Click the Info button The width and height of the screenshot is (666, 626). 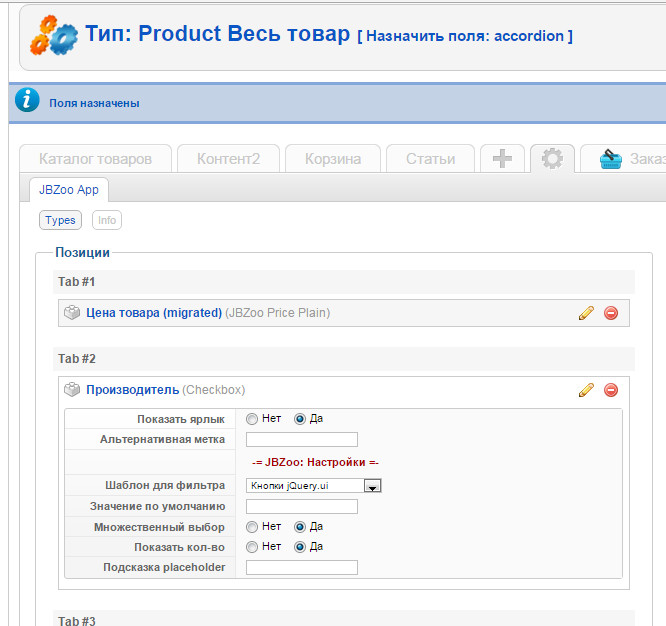[107, 220]
